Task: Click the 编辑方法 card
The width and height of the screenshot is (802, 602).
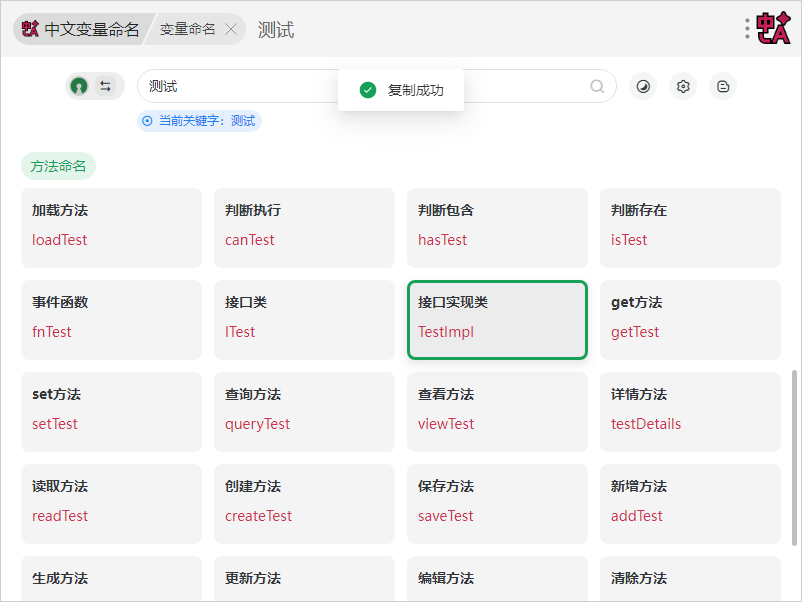Action: click(x=497, y=578)
